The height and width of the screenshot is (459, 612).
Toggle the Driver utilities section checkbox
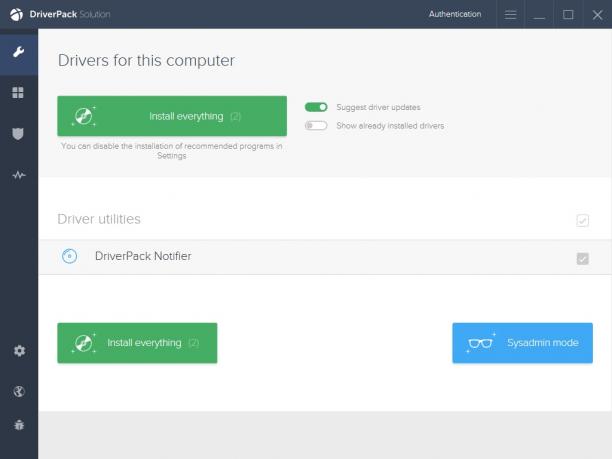point(582,220)
